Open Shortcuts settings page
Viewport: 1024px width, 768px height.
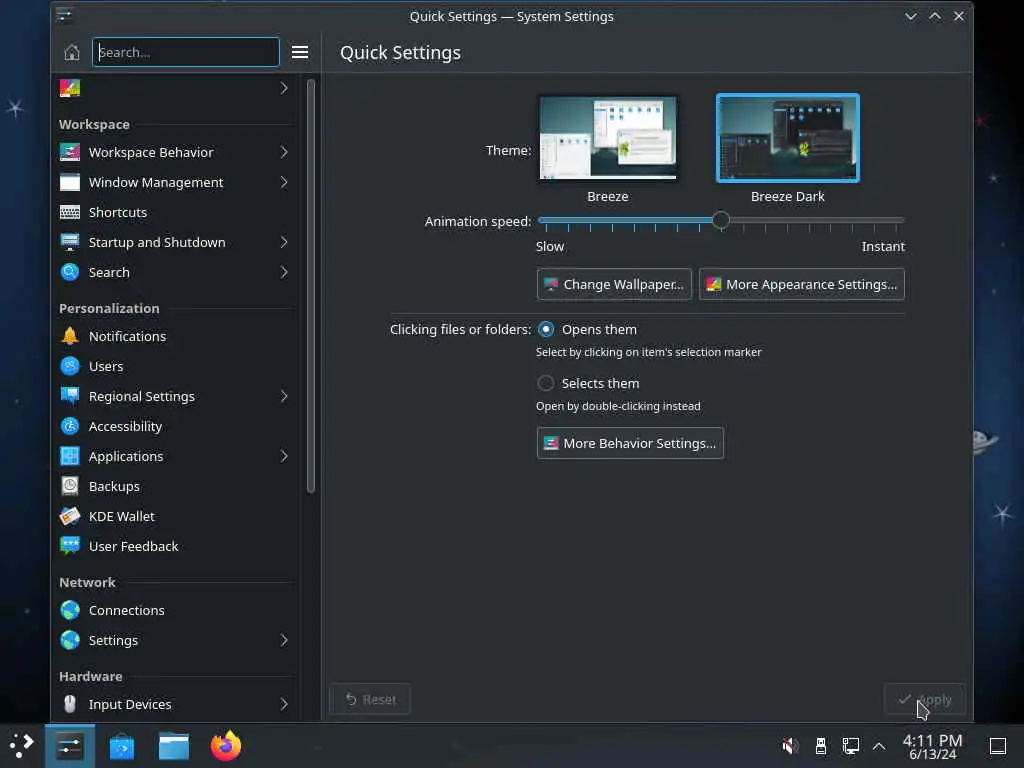174,212
